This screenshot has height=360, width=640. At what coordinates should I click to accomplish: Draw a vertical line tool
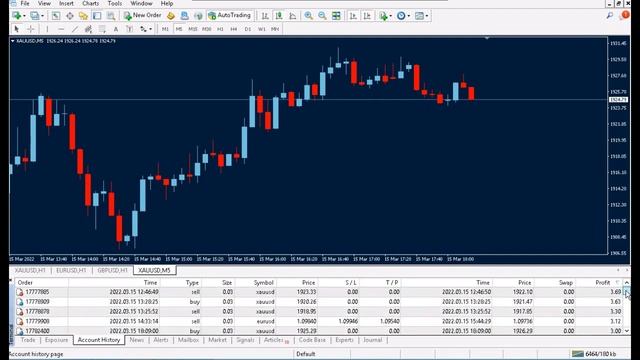coord(47,29)
